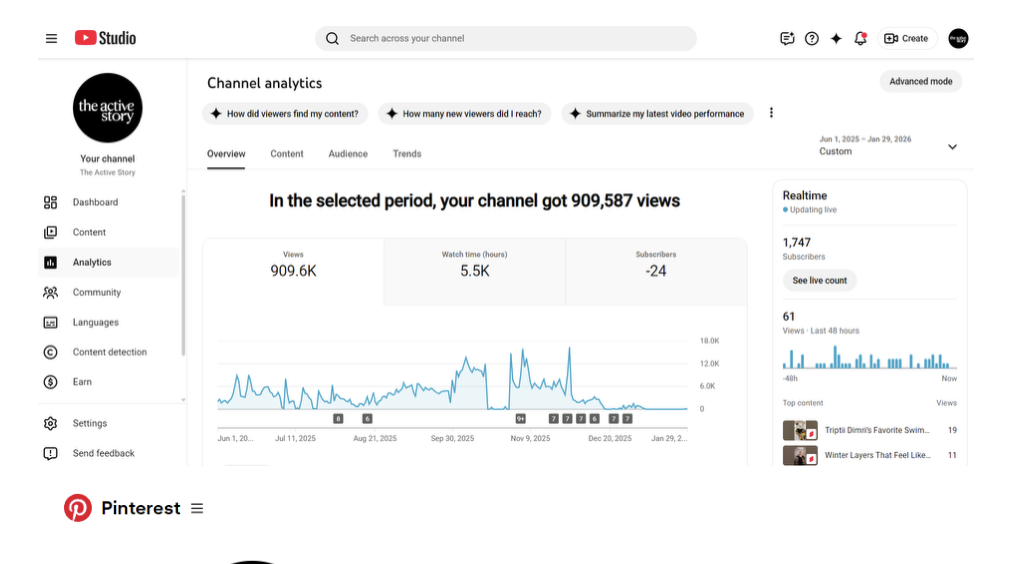
Task: Open Dashboard in the sidebar
Action: [108, 202]
